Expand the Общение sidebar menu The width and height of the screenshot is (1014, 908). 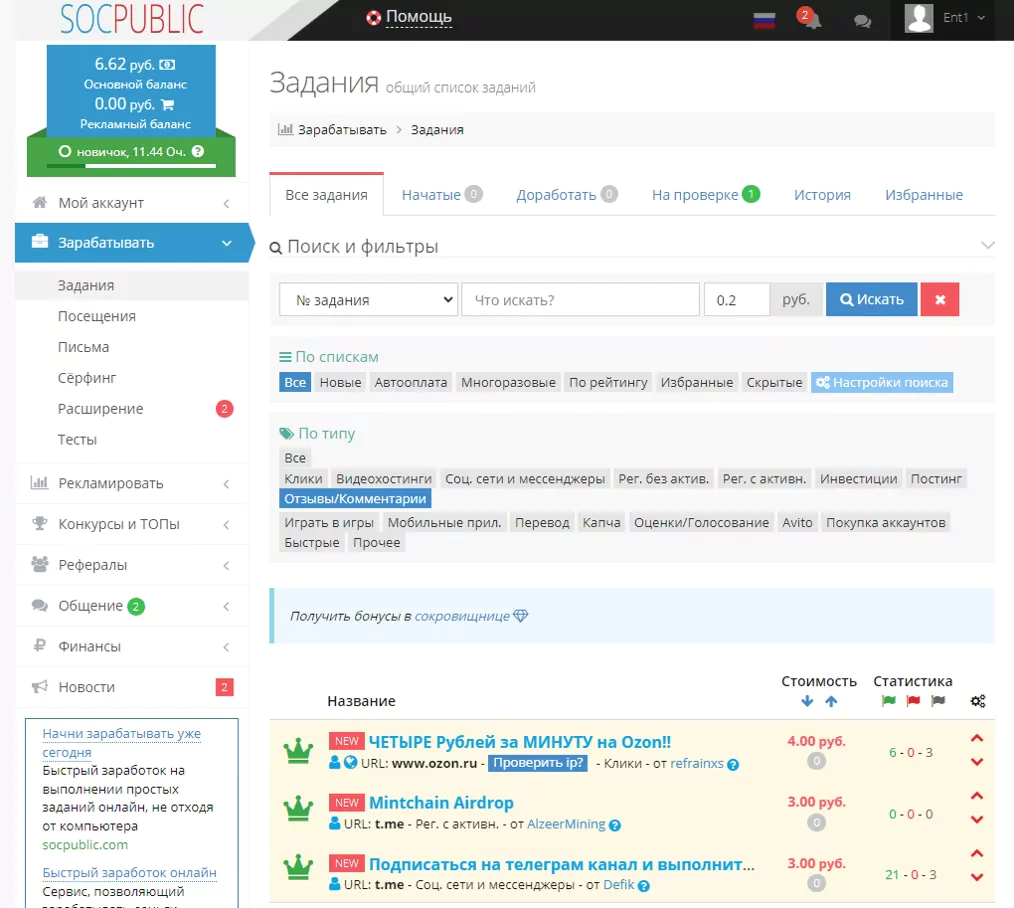point(132,605)
